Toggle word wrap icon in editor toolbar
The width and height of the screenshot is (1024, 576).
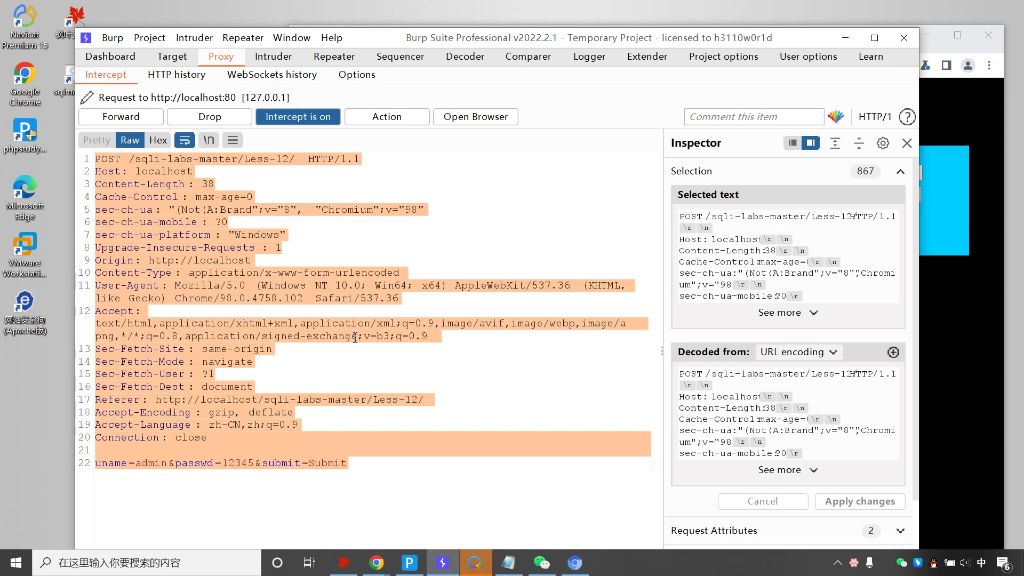tap(185, 140)
